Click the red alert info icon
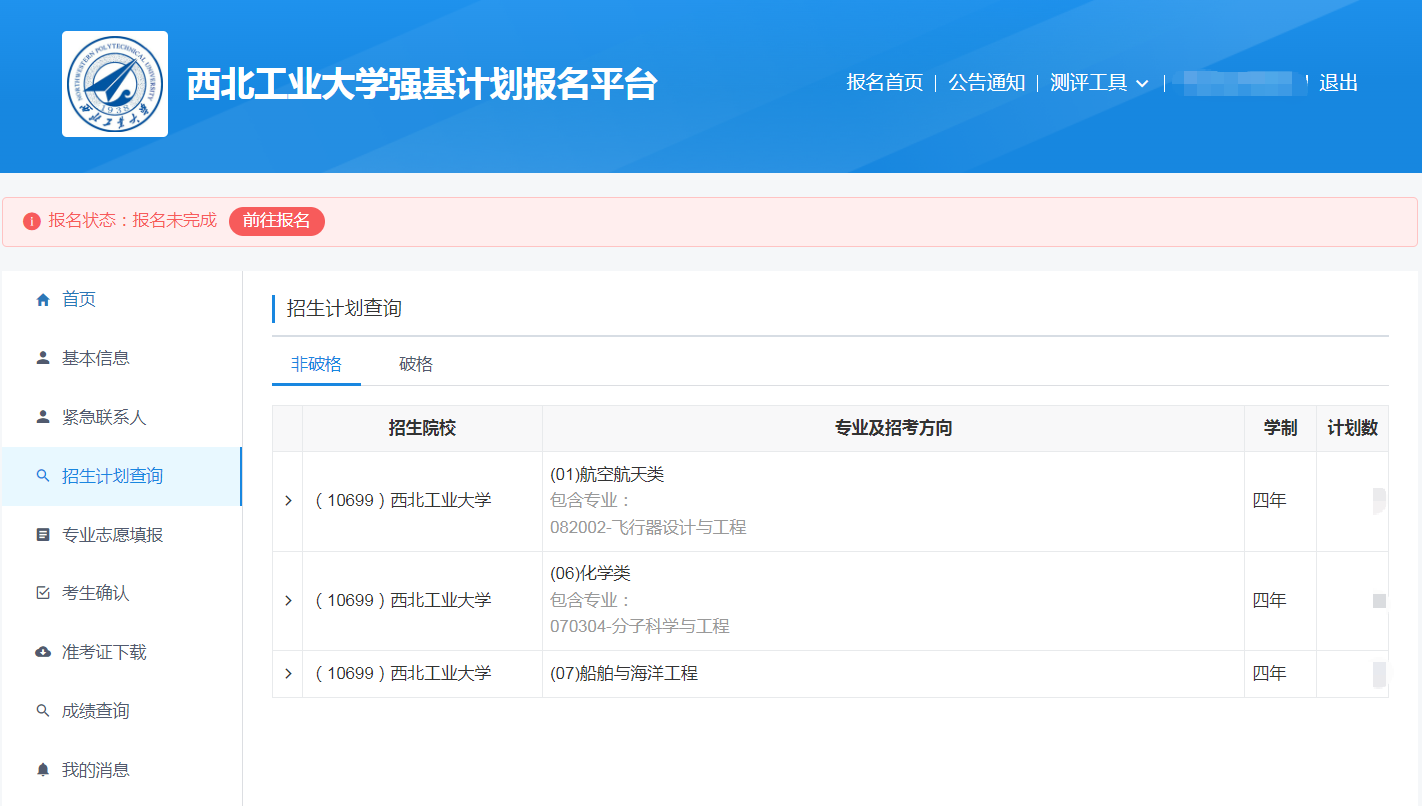 point(32,221)
